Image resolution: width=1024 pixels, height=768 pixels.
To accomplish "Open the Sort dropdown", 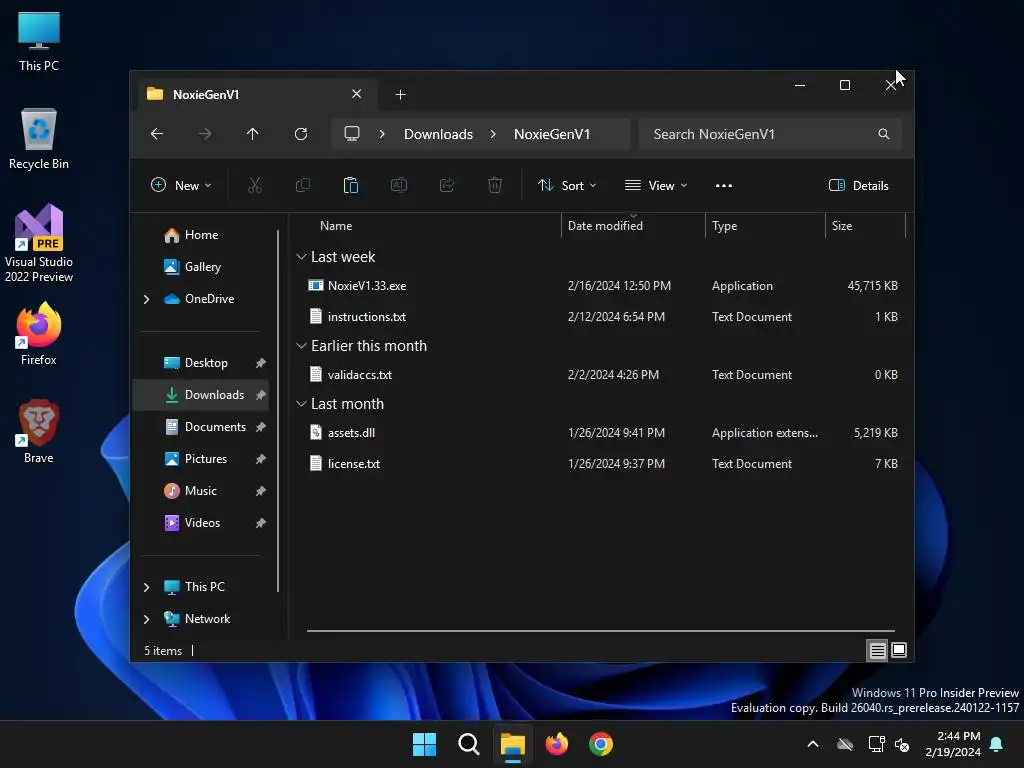I will pos(567,185).
